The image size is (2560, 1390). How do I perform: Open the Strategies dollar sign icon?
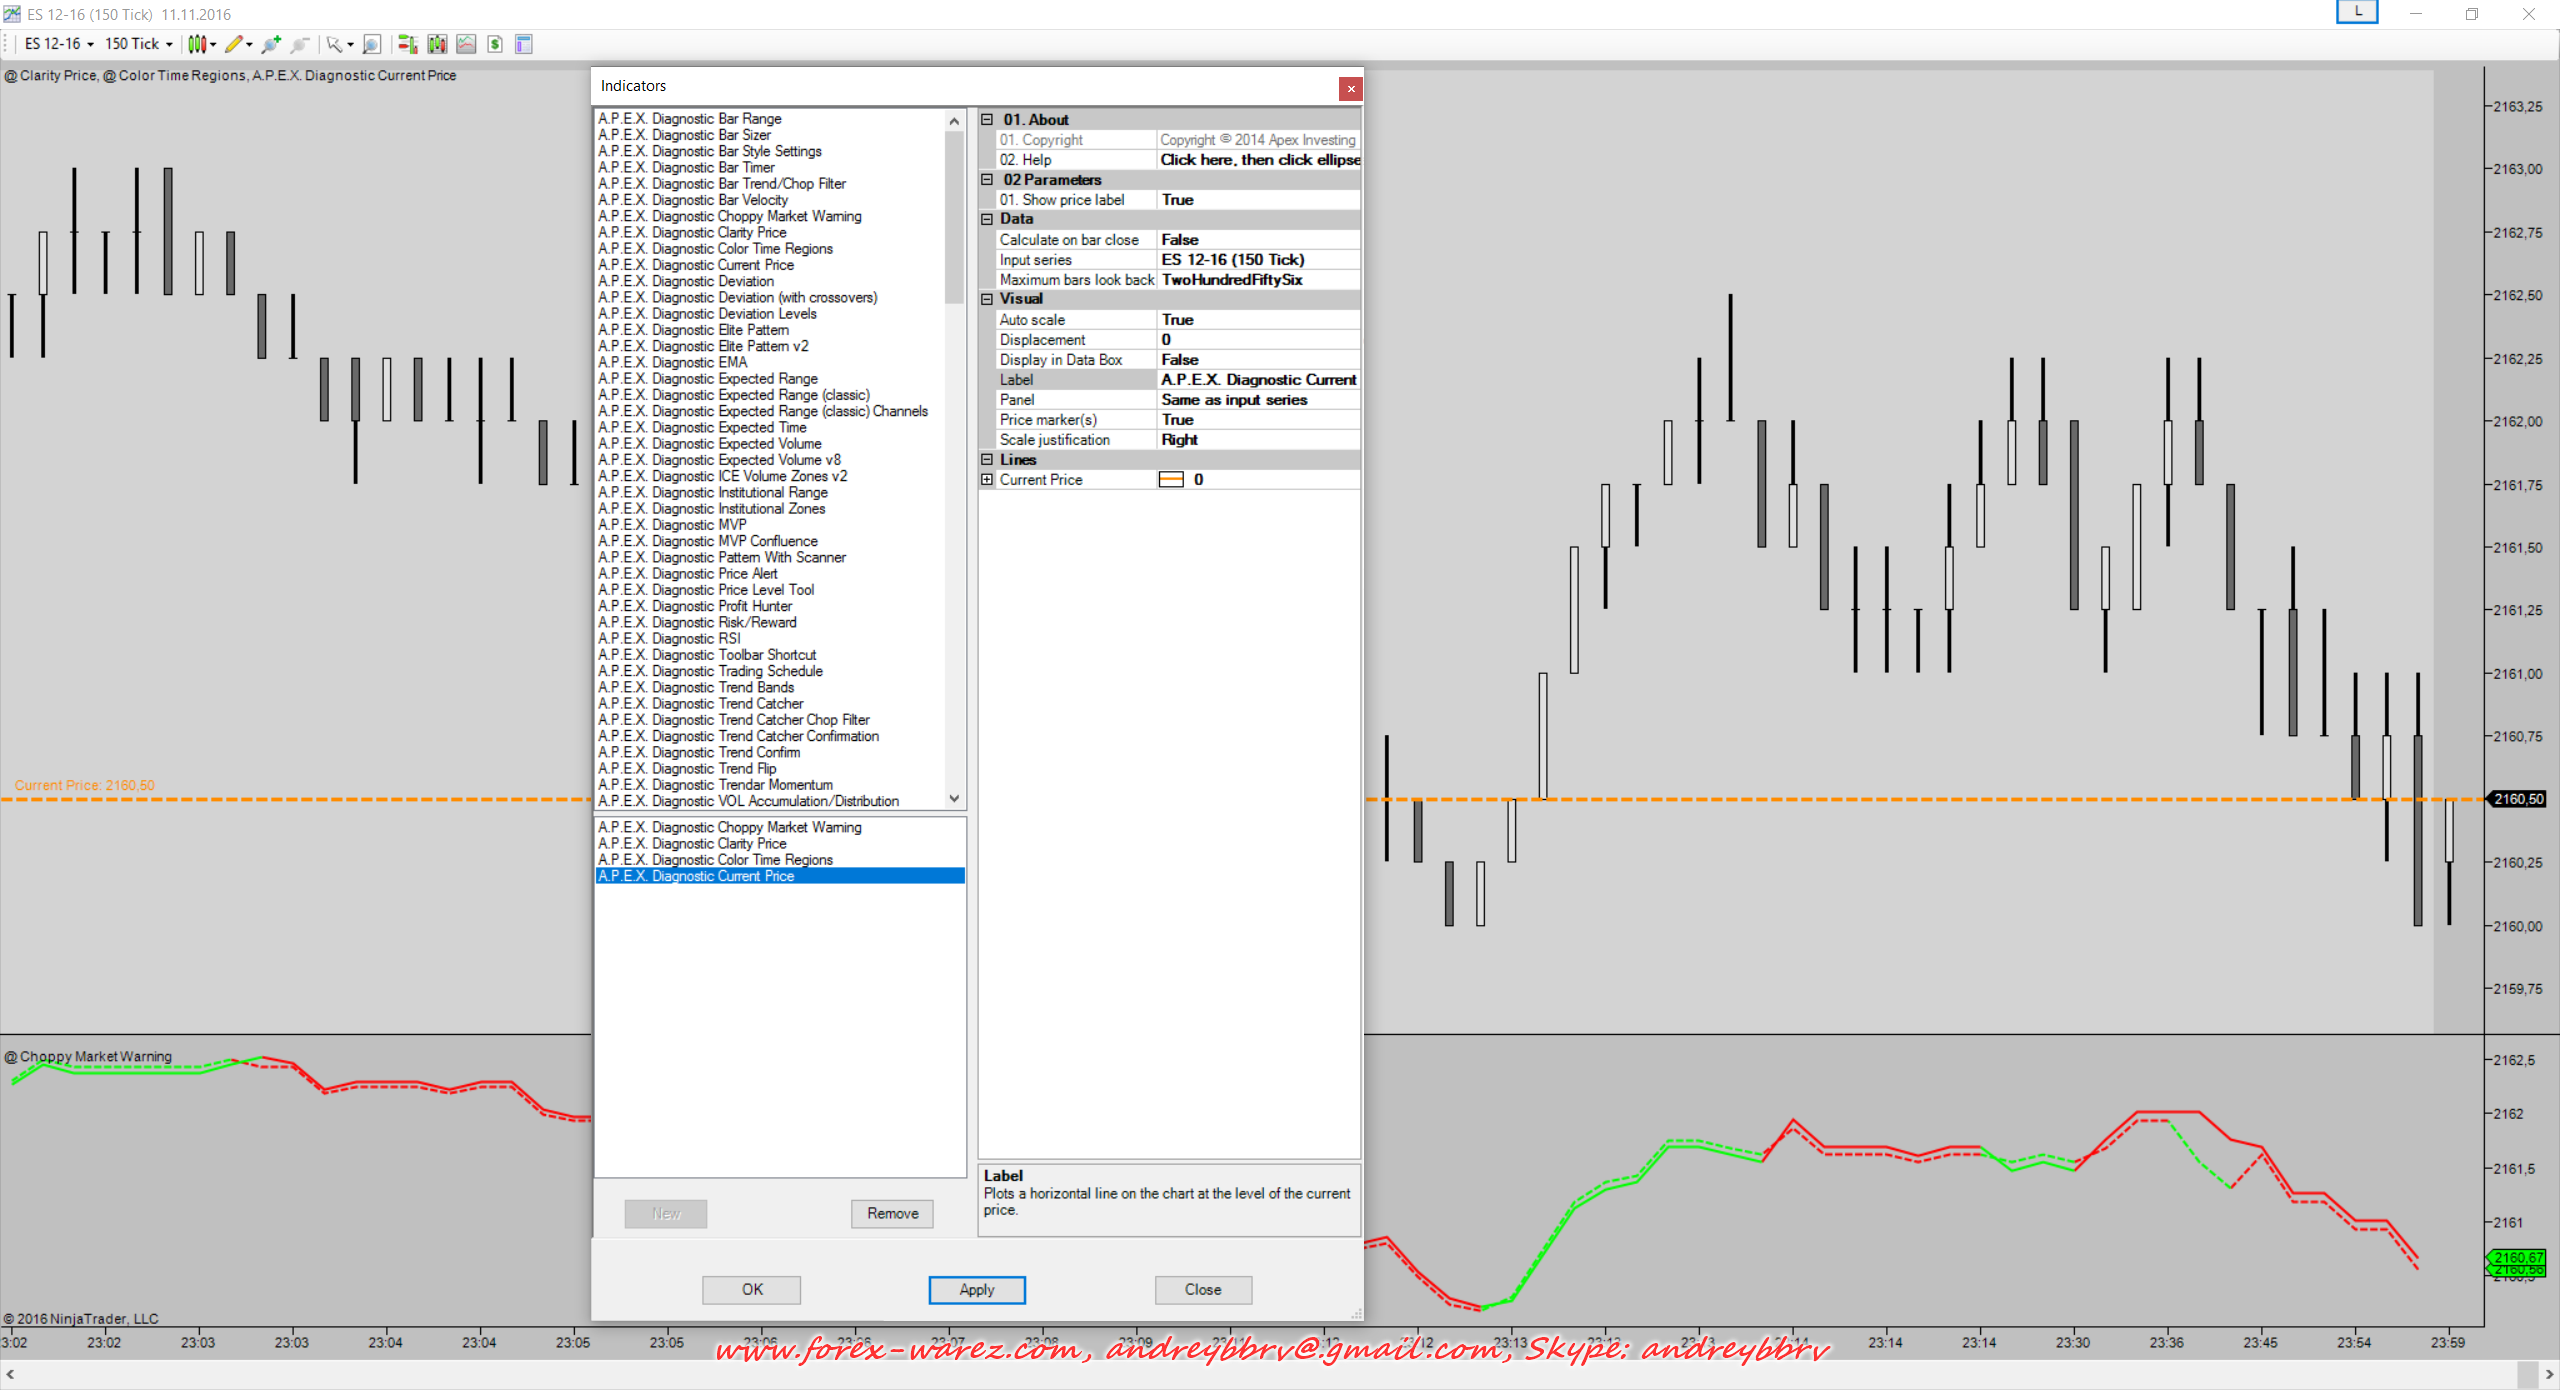[x=495, y=44]
